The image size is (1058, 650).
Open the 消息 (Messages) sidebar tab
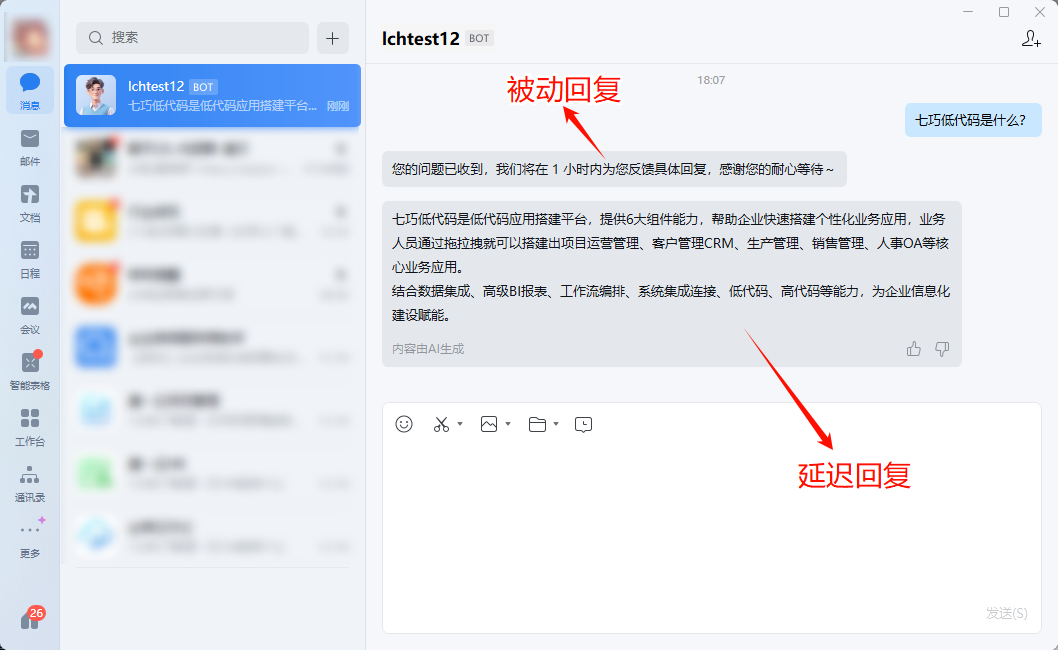point(30,89)
